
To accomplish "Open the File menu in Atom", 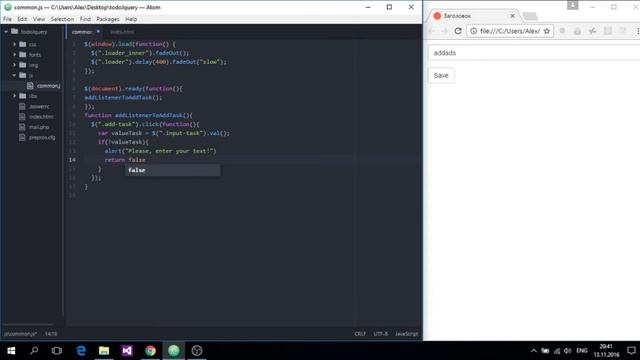I will point(7,19).
